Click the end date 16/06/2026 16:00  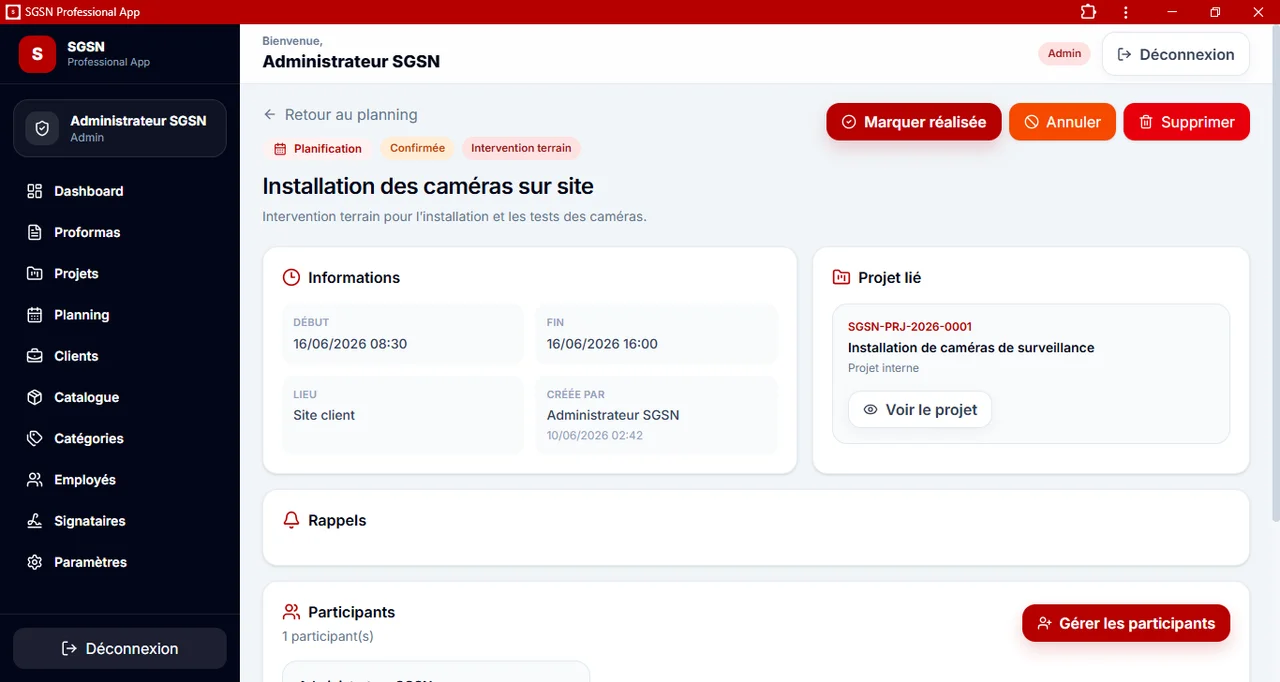coord(602,344)
